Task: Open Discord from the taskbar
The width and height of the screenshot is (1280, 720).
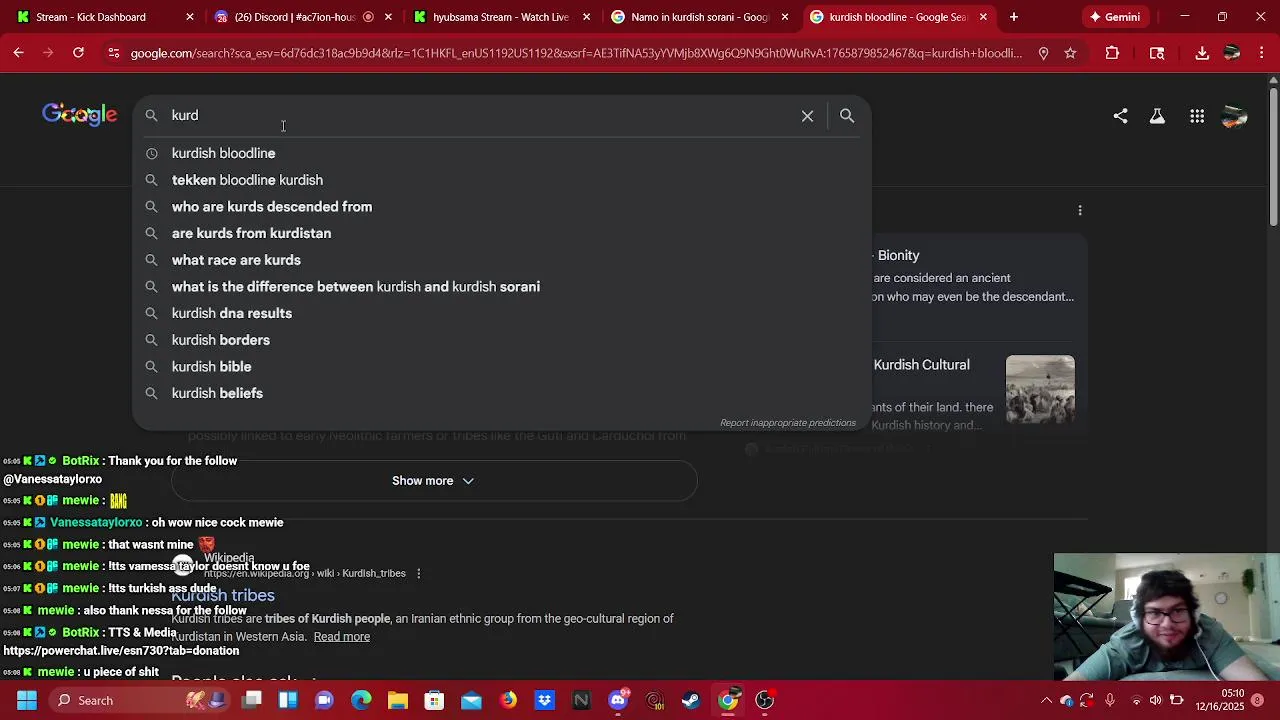Action: click(618, 700)
